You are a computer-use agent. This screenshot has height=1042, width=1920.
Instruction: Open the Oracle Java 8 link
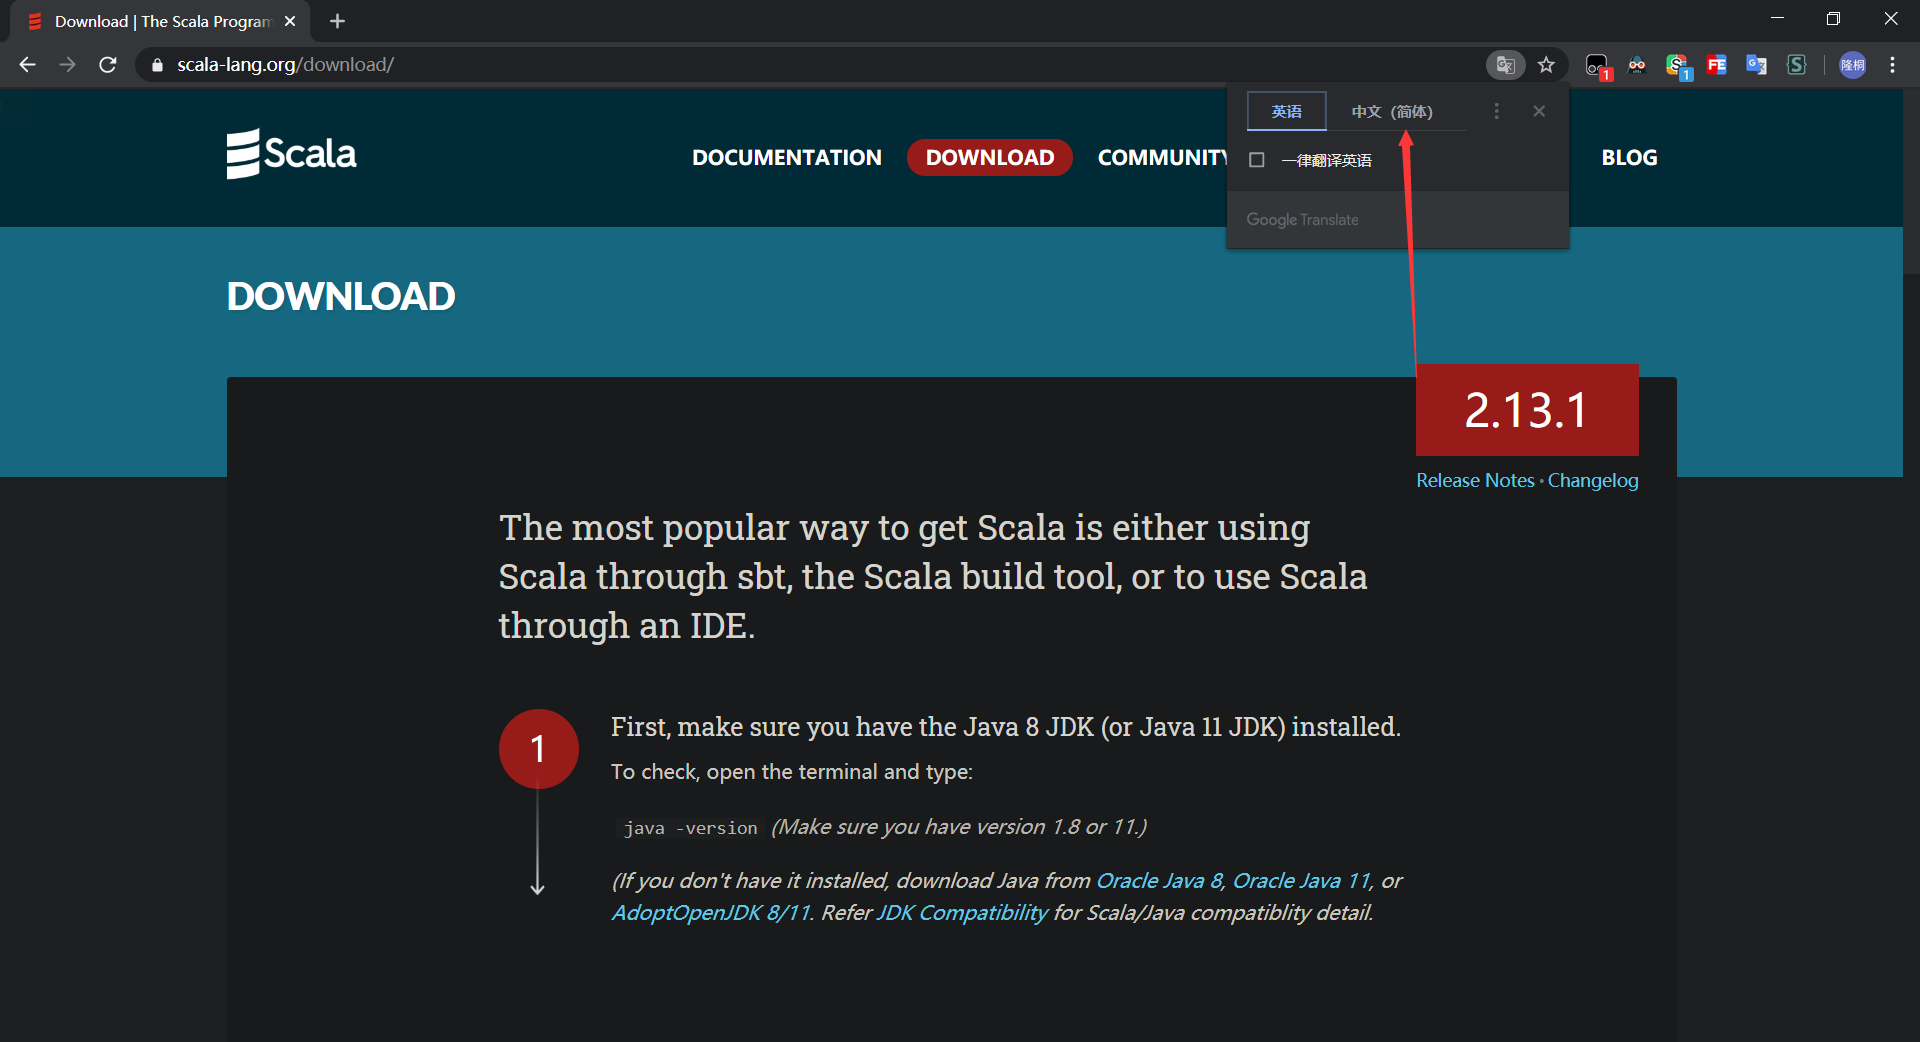[x=1160, y=881]
